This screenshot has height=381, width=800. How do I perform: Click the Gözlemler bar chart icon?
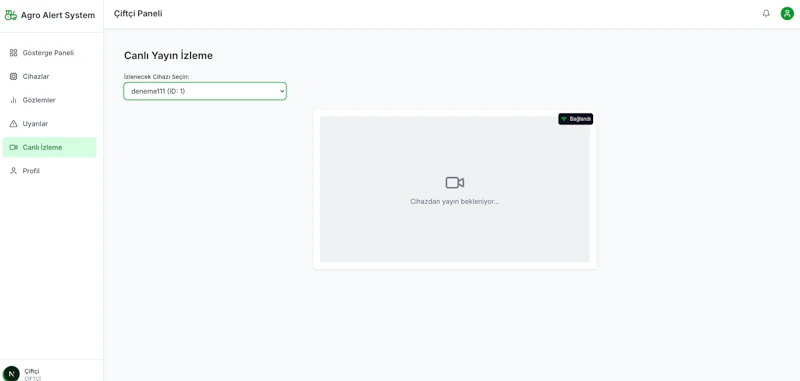pos(14,100)
